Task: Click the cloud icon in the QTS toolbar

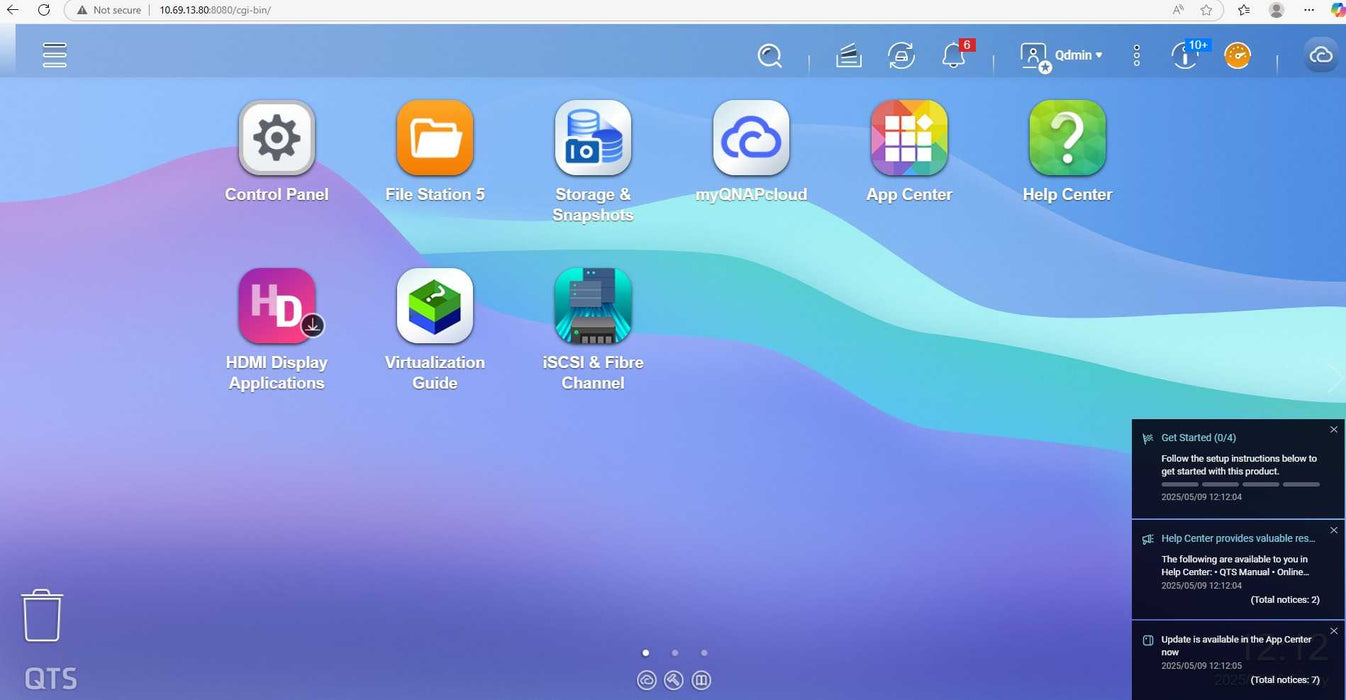Action: coord(1322,56)
